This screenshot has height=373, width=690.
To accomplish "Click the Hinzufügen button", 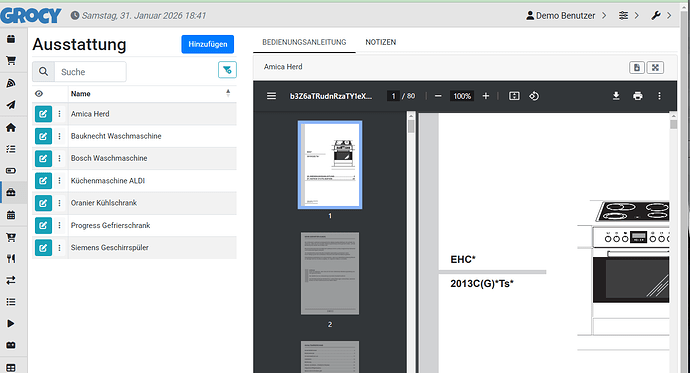I will 208,44.
